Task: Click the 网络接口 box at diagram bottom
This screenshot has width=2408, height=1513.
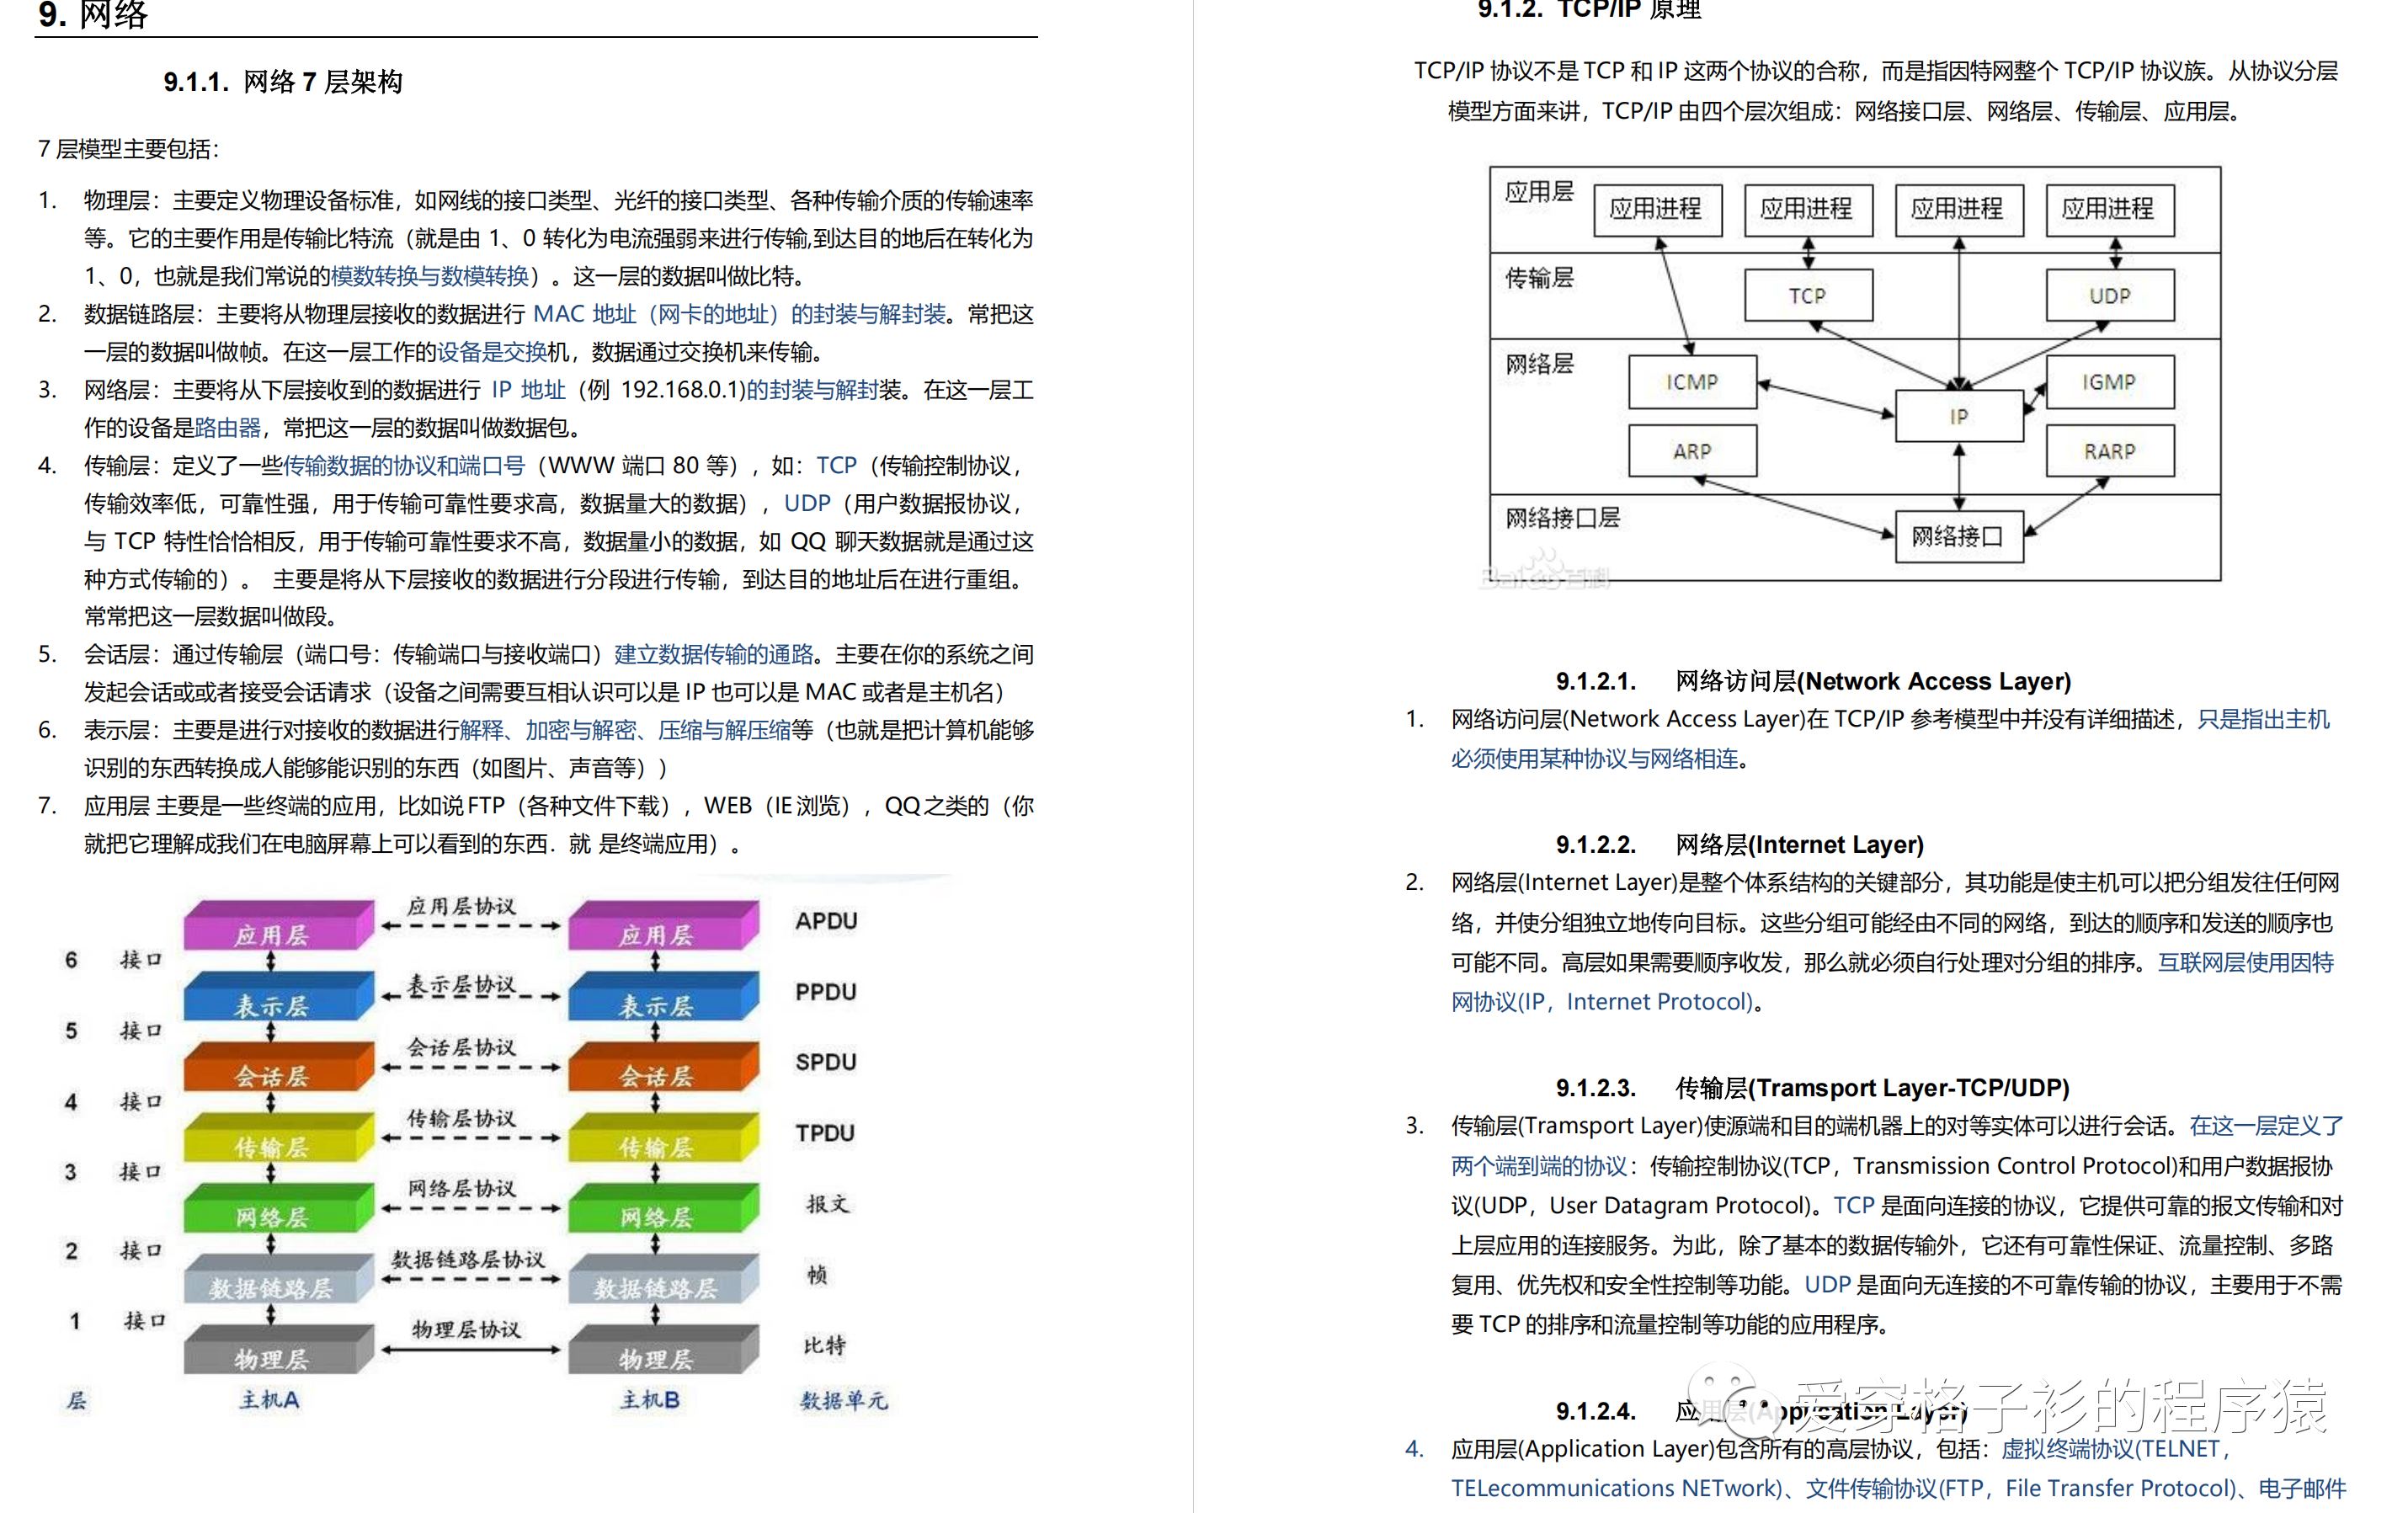Action: (x=1958, y=537)
